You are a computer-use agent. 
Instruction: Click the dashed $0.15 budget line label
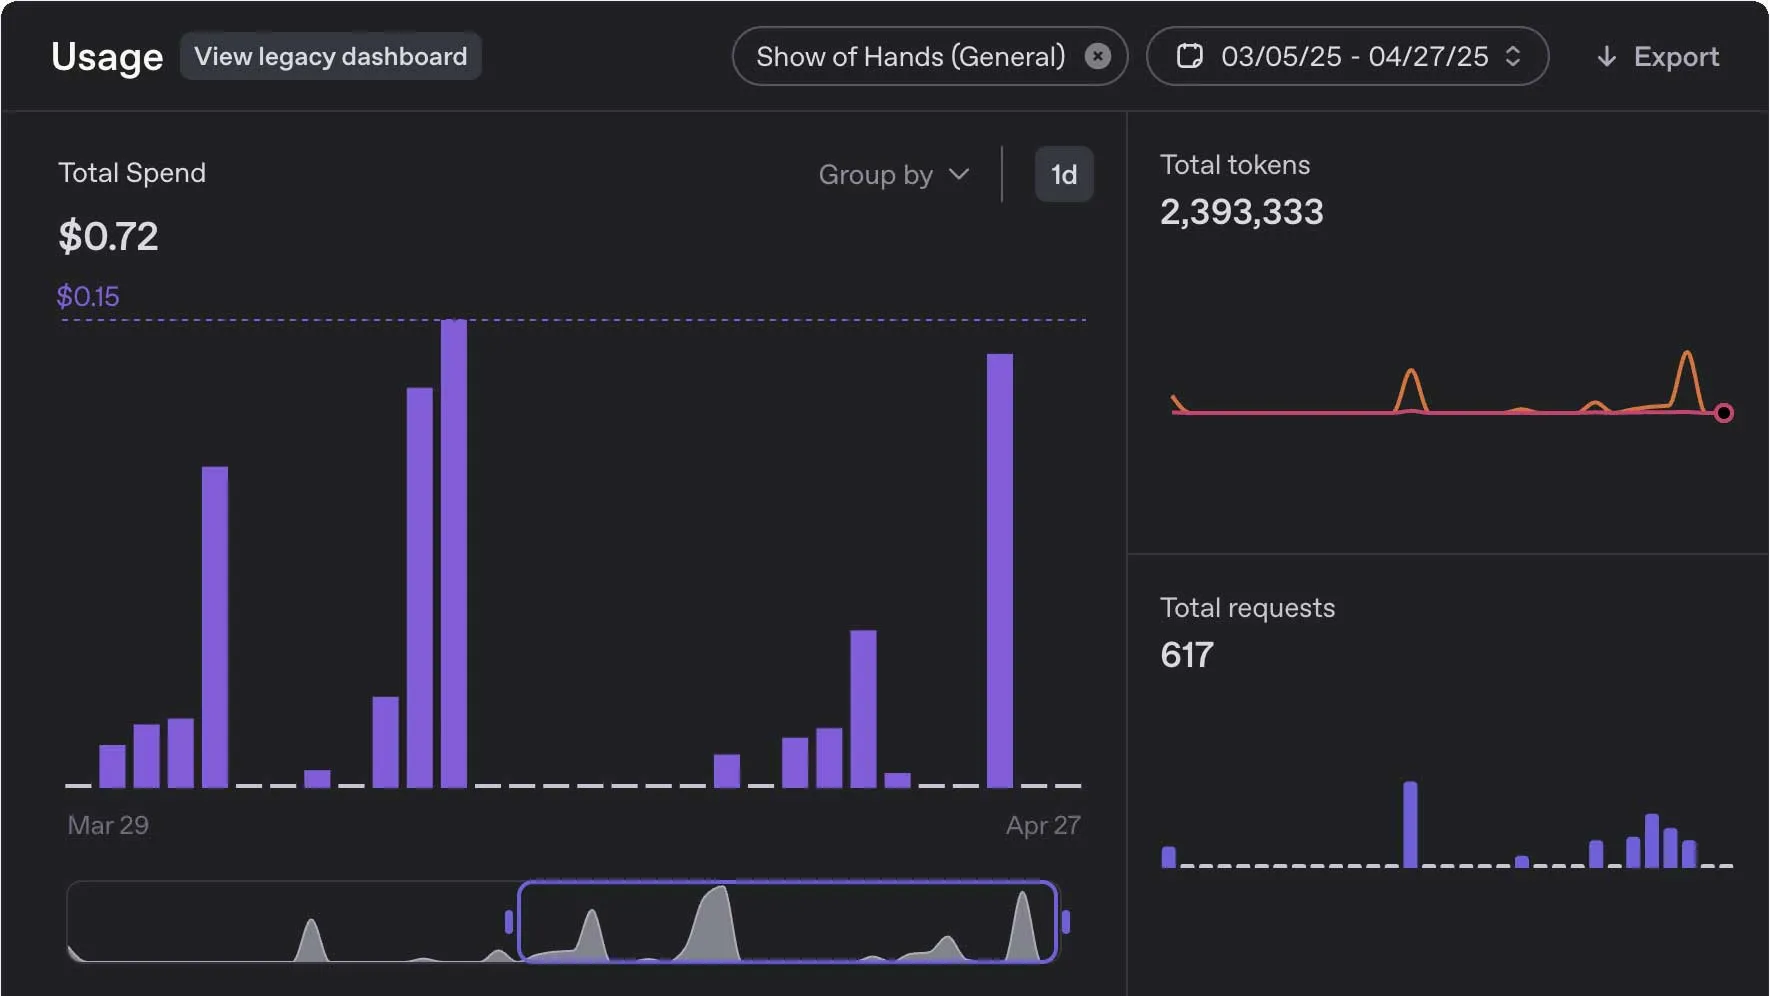(87, 296)
